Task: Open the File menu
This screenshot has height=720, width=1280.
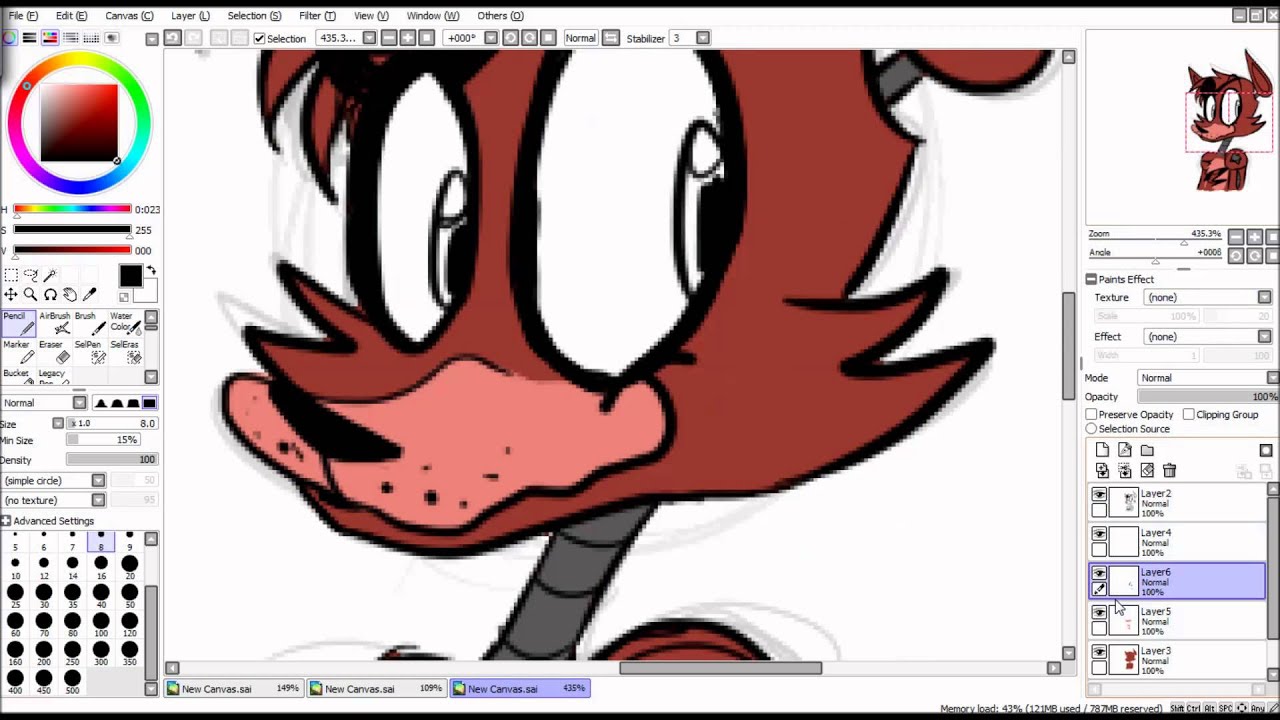Action: tap(23, 15)
